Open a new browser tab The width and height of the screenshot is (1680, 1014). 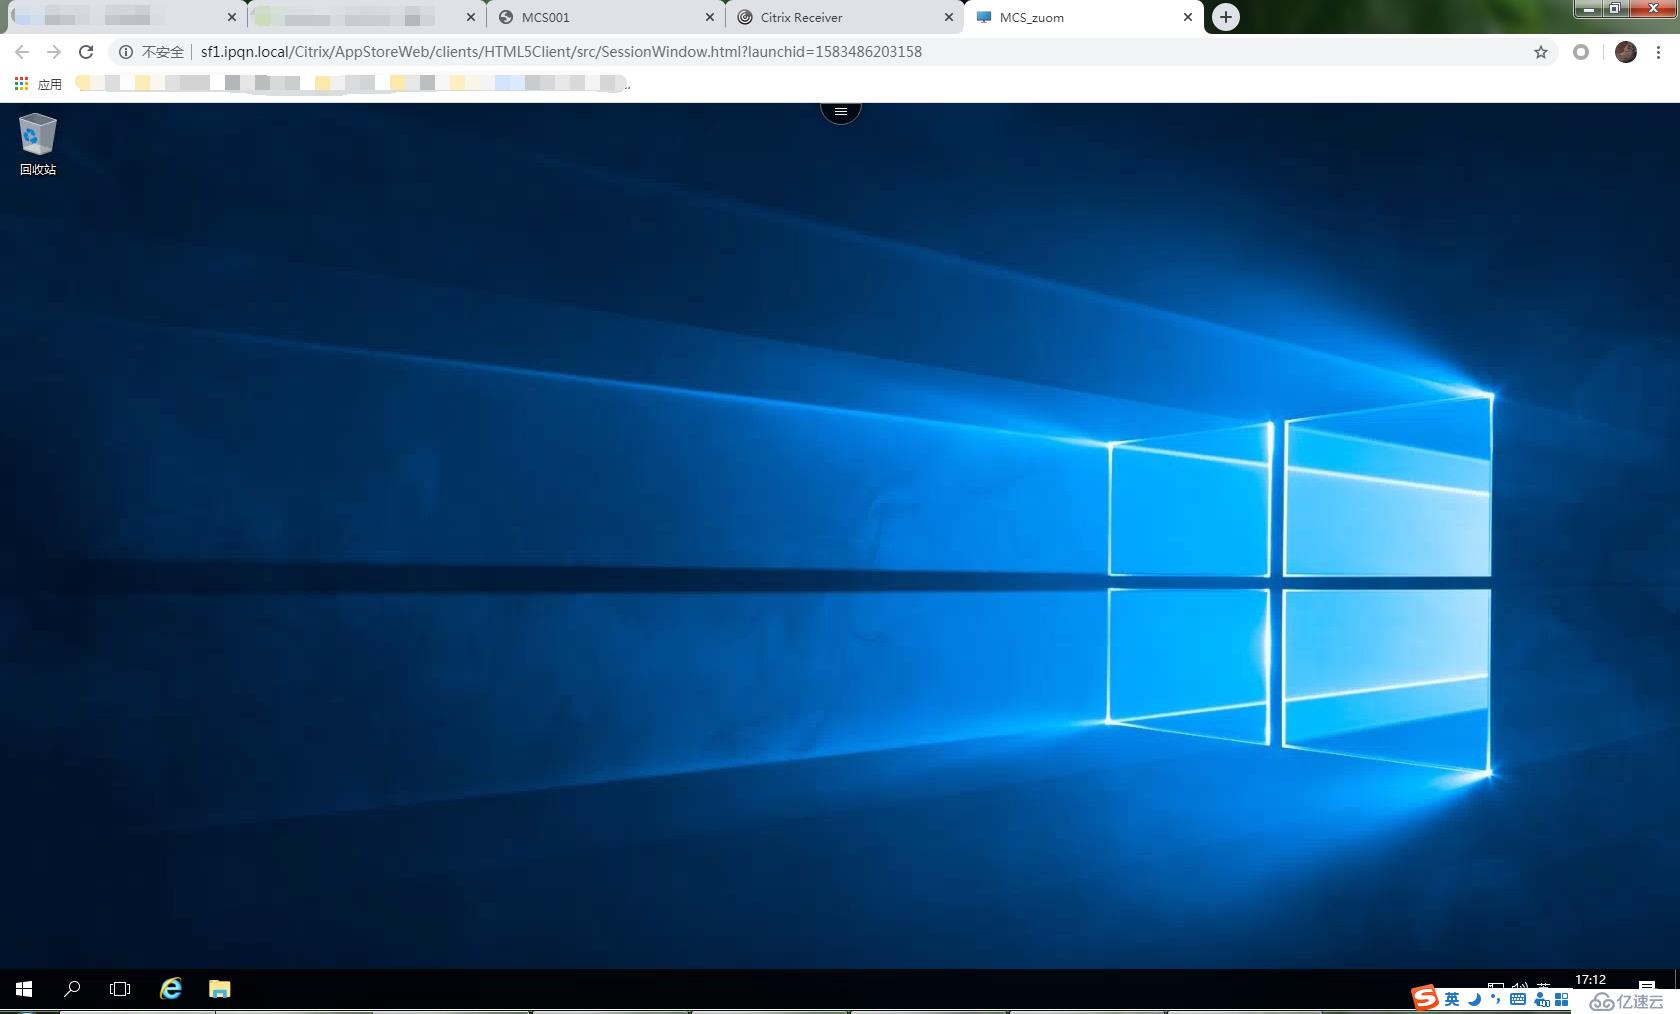pyautogui.click(x=1226, y=17)
